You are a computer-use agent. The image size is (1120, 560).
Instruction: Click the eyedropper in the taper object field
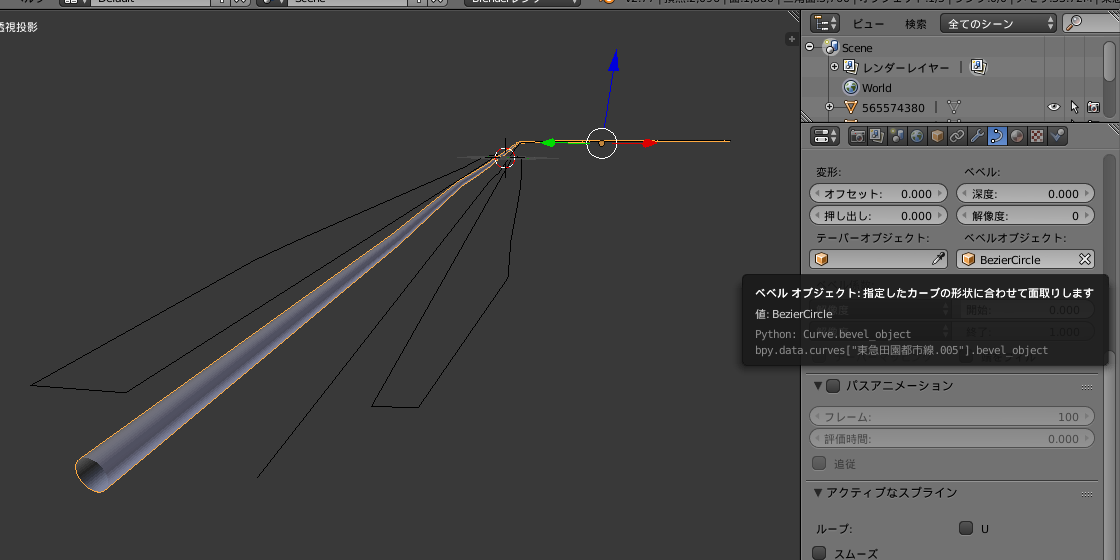point(939,259)
